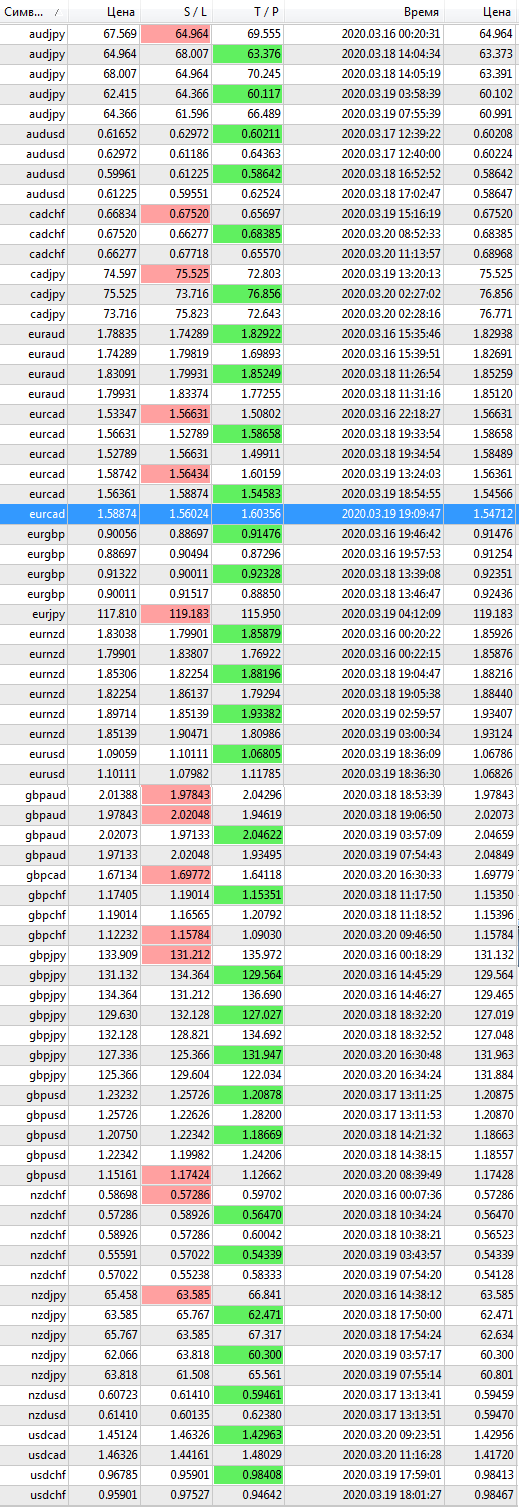Click the green gbpjpy T/P 131.947
This screenshot has width=519, height=1507.
(x=249, y=1054)
